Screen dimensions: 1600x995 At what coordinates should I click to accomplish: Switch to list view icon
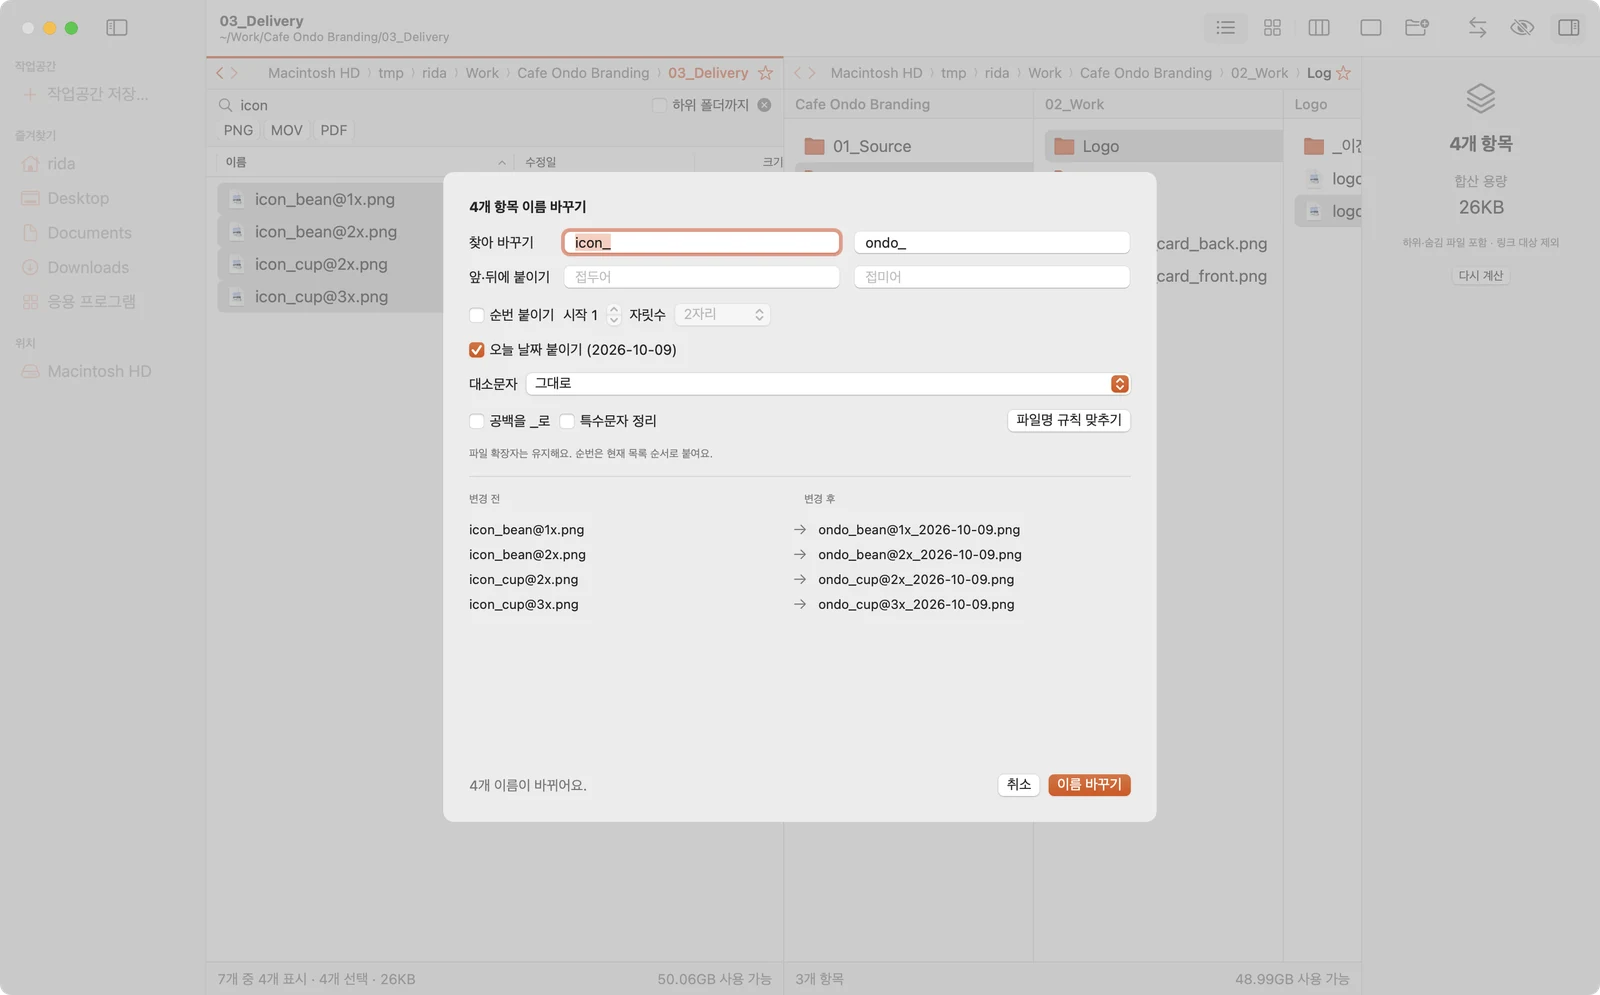tap(1225, 28)
